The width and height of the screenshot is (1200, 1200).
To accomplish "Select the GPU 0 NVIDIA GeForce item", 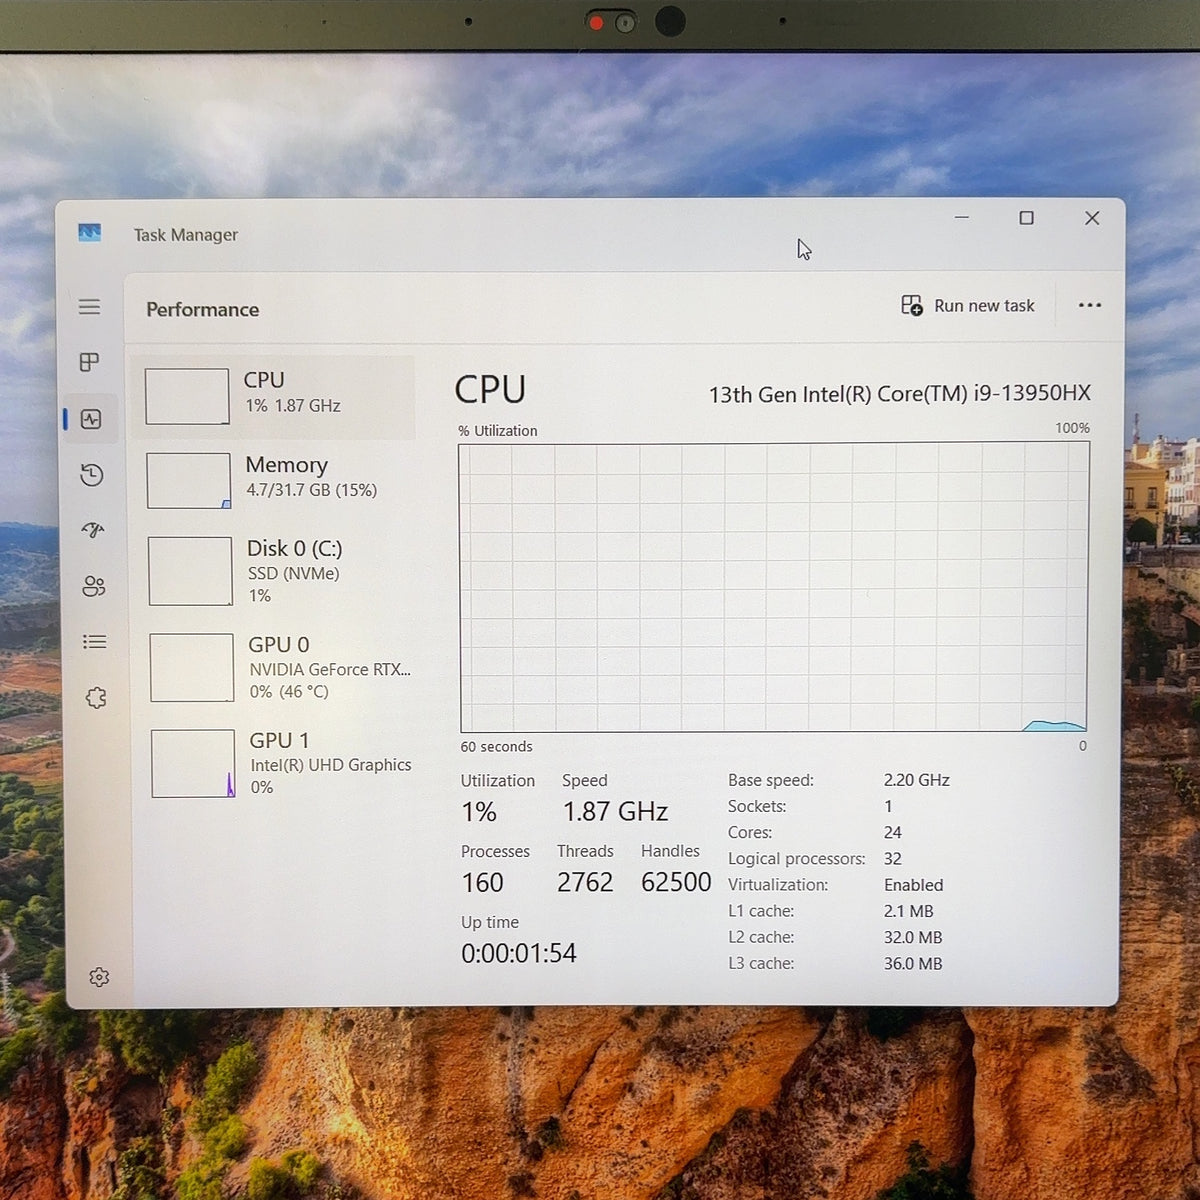I will (x=278, y=667).
